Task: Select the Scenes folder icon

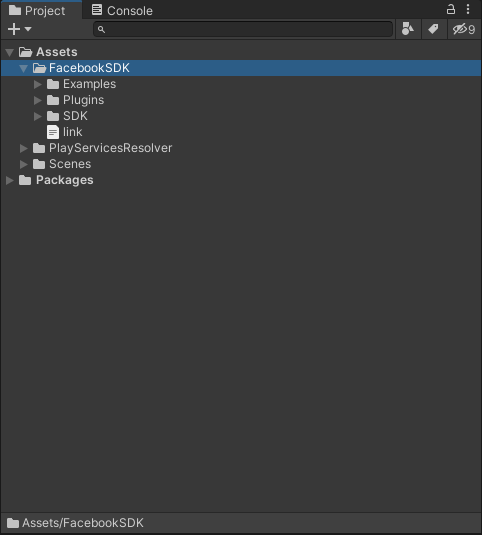Action: (x=39, y=164)
